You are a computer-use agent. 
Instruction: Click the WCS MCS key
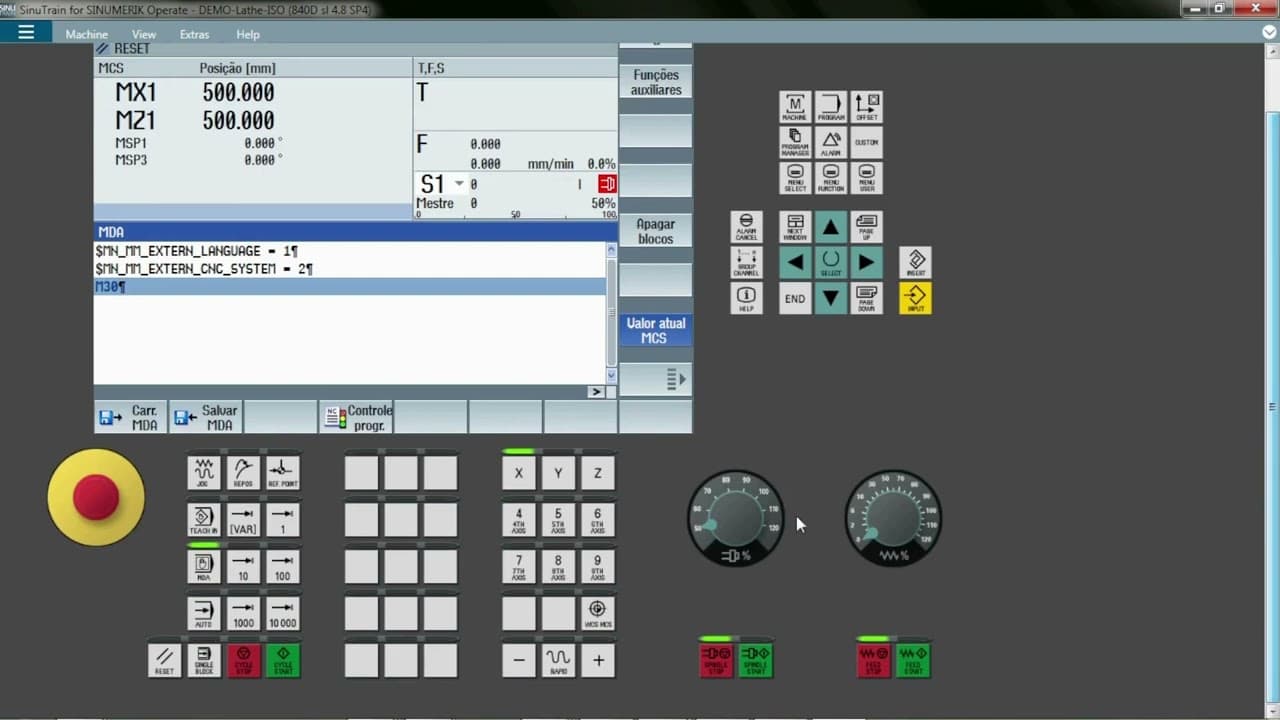pos(598,613)
